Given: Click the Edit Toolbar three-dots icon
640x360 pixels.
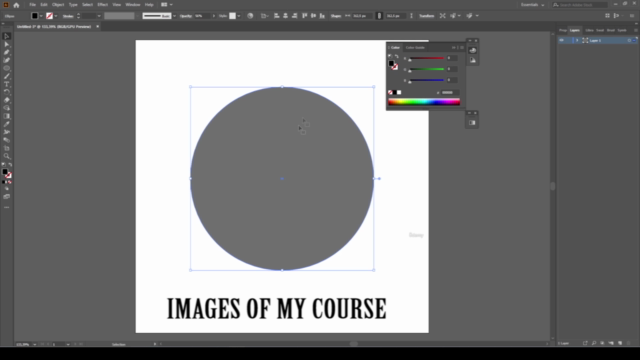Looking at the screenshot, I should (7, 207).
